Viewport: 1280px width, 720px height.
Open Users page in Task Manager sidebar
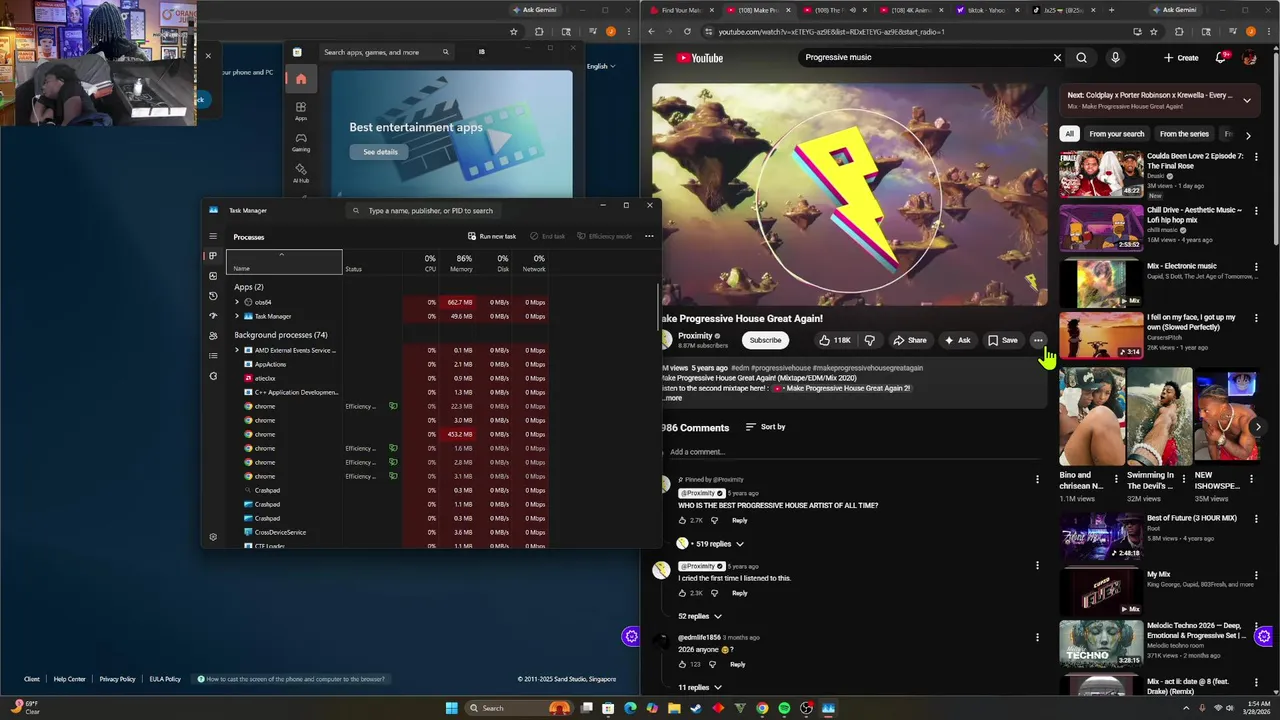(213, 336)
